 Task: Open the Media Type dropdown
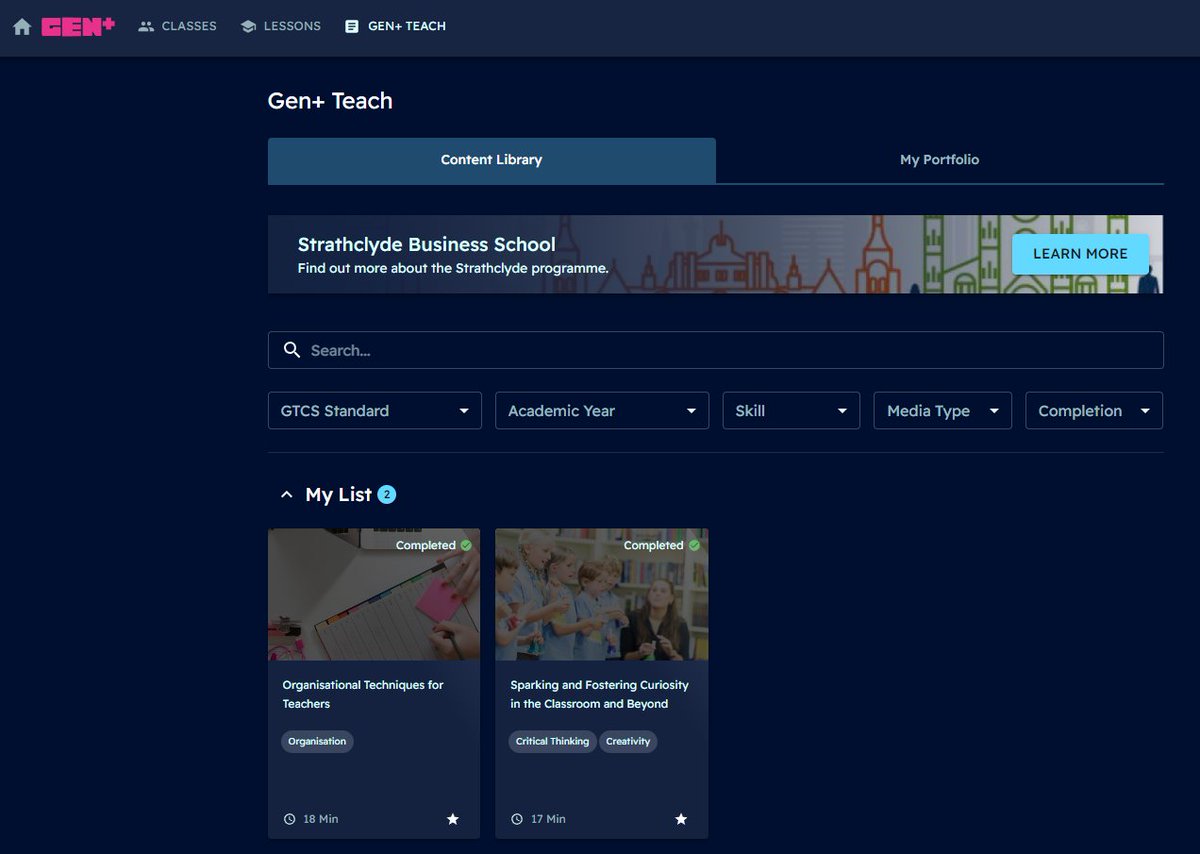(x=943, y=411)
